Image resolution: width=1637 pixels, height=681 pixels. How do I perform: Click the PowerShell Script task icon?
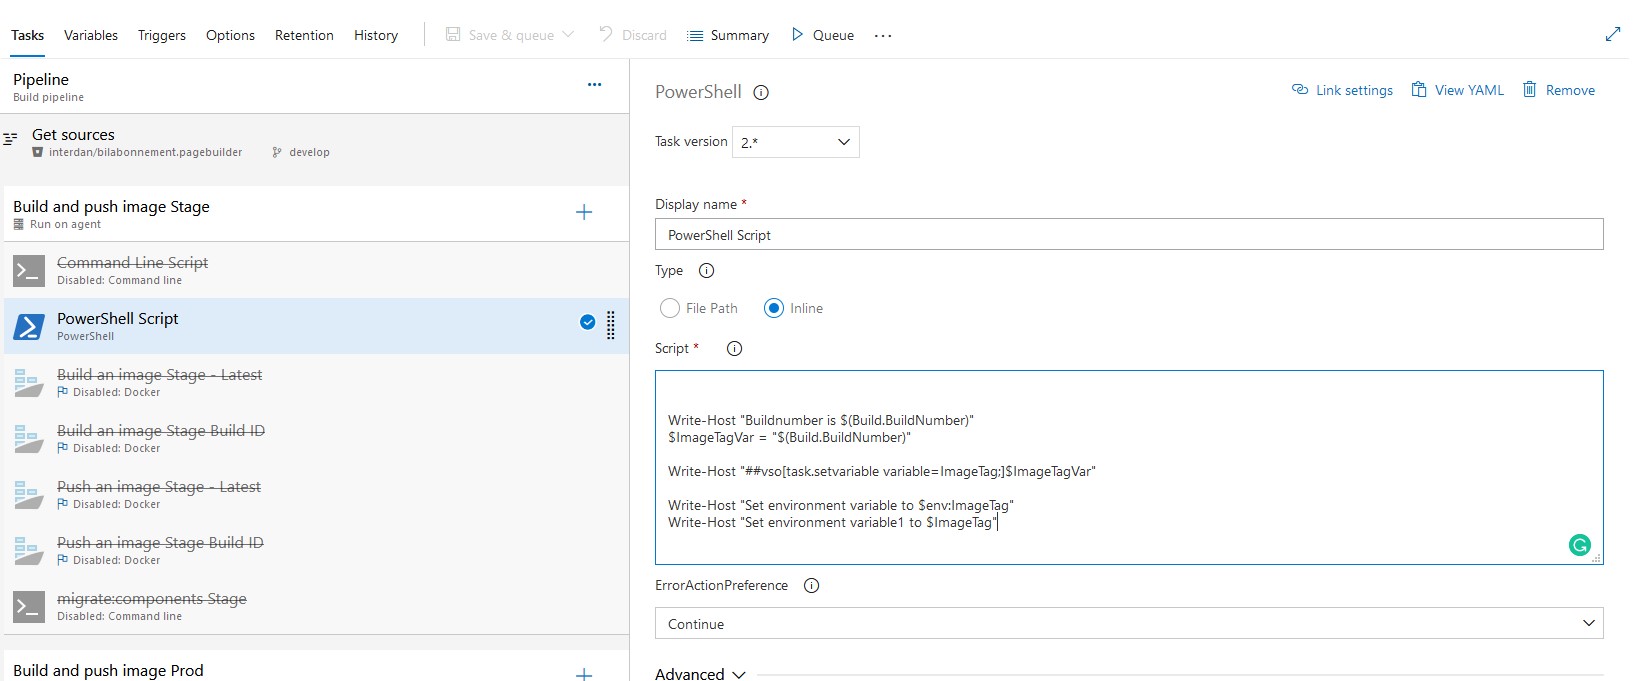point(29,326)
